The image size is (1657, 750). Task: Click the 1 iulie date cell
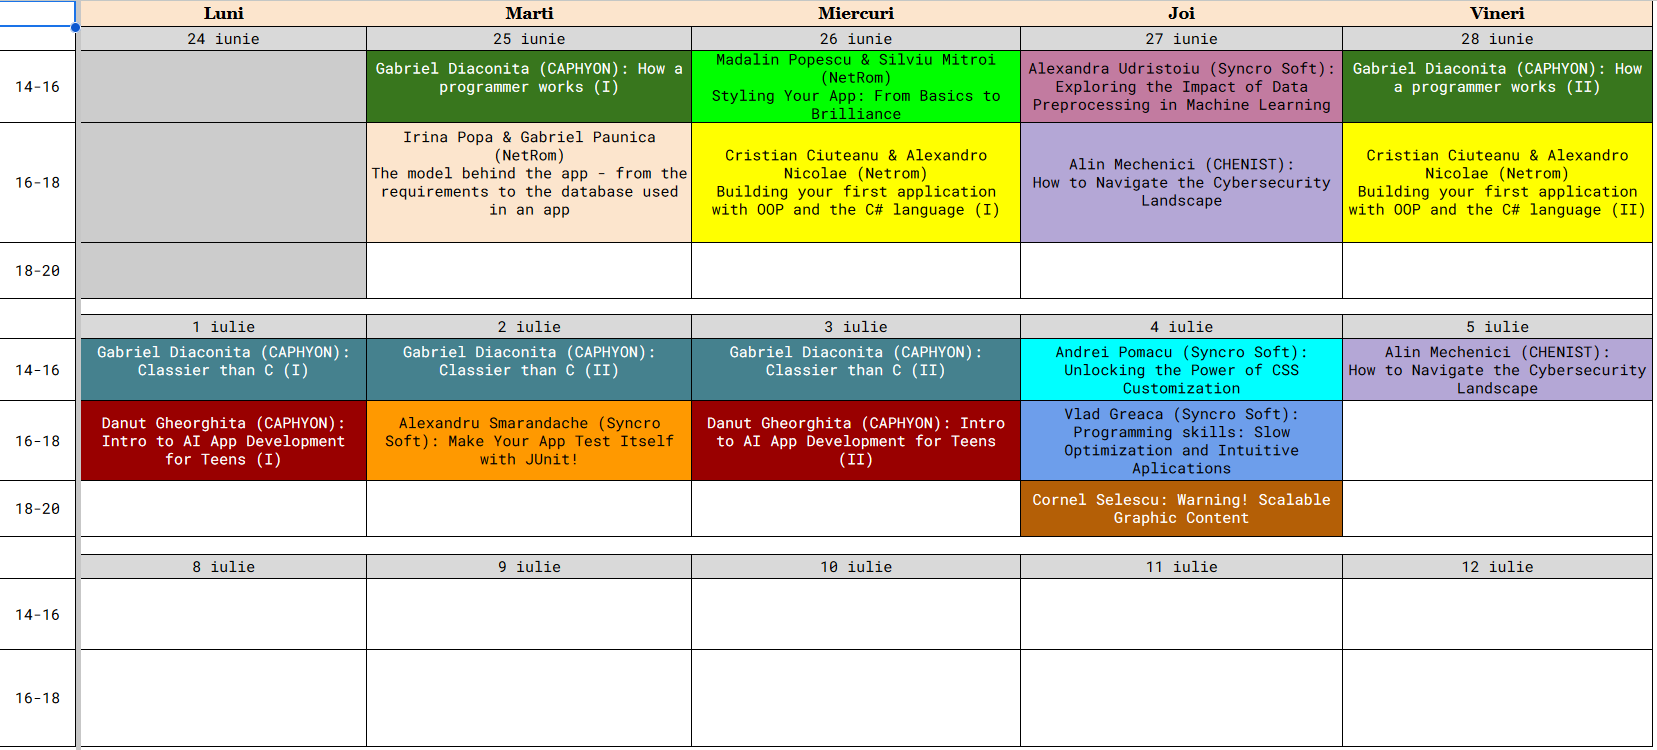pos(223,327)
